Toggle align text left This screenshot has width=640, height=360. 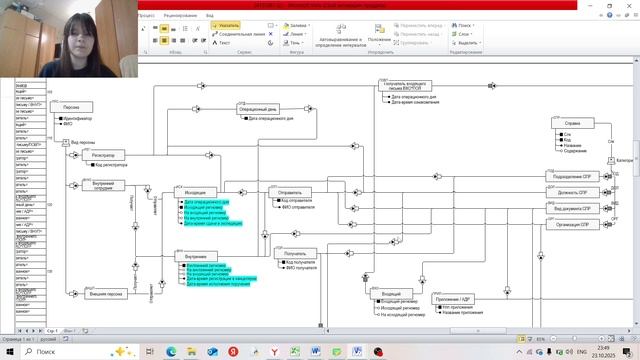(x=155, y=40)
